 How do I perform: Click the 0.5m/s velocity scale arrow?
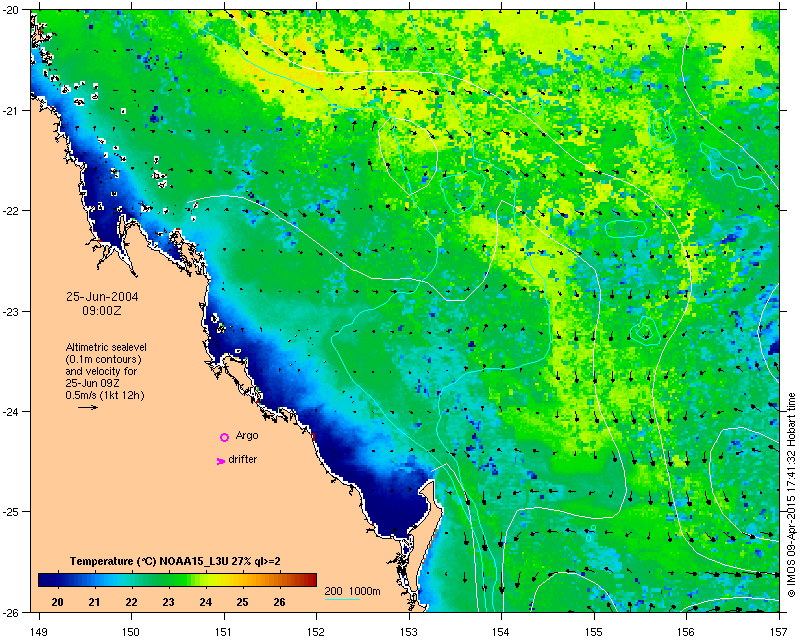(88, 407)
